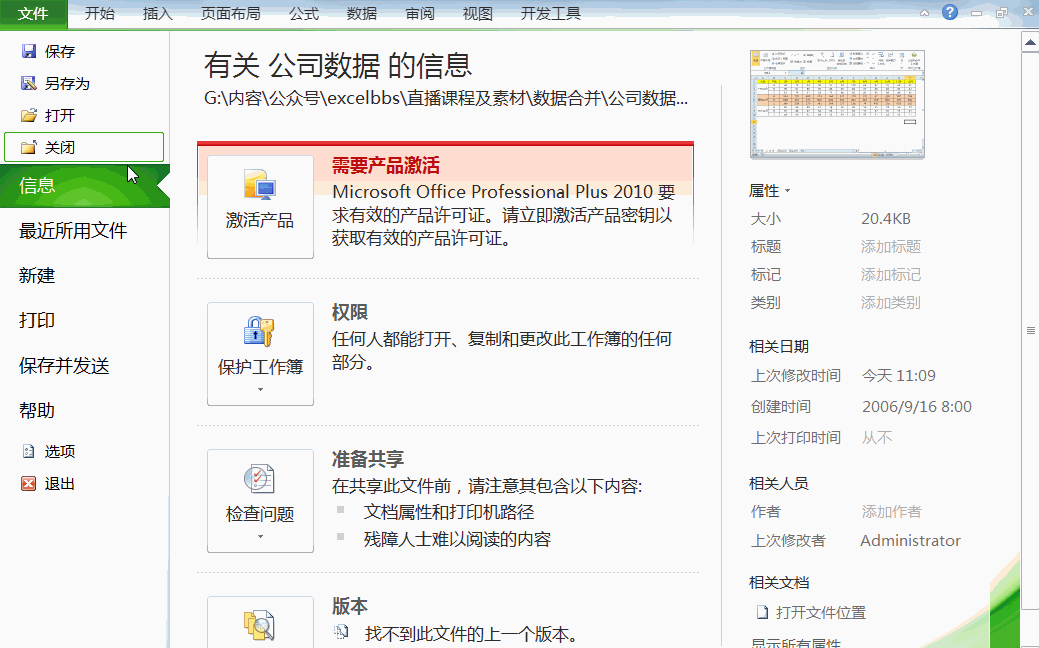Click the Close workbook folder icon
This screenshot has width=1039, height=648.
pos(28,147)
